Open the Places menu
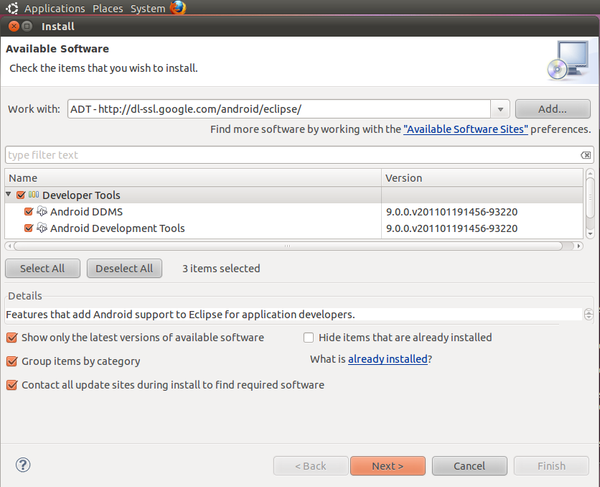Viewport: 600px width, 487px height. 108,8
